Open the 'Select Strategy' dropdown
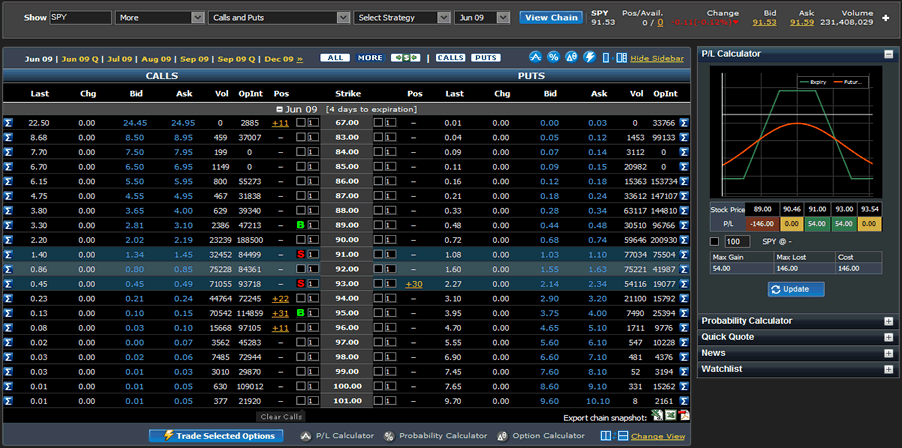This screenshot has width=902, height=448. tap(402, 18)
